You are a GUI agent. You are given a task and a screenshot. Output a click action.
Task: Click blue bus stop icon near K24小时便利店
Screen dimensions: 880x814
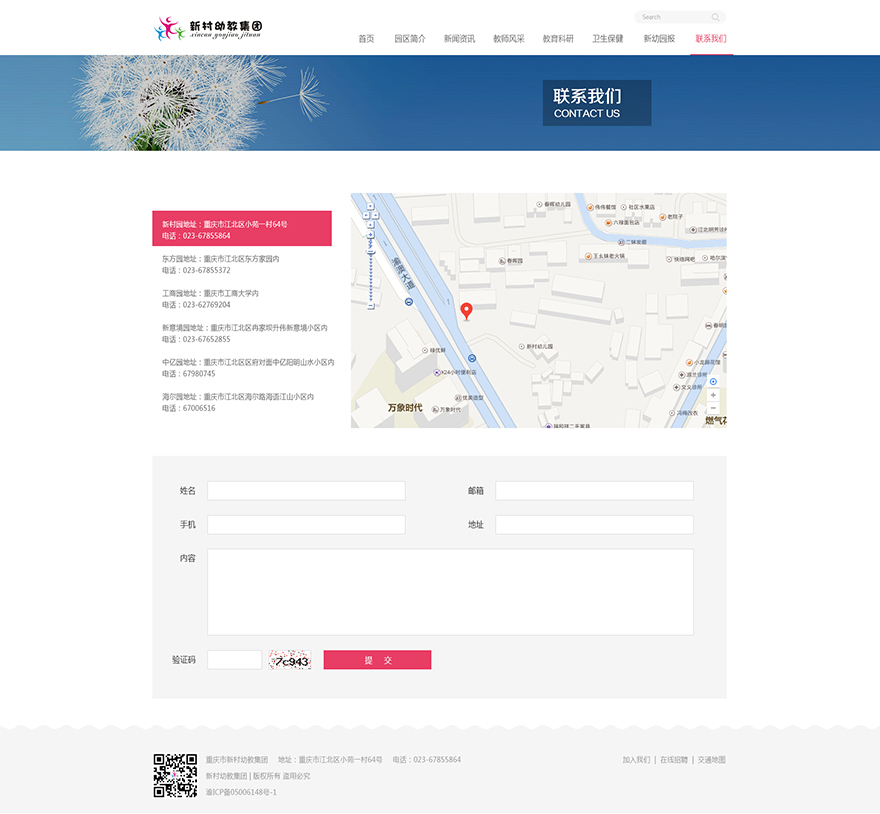pyautogui.click(x=472, y=358)
